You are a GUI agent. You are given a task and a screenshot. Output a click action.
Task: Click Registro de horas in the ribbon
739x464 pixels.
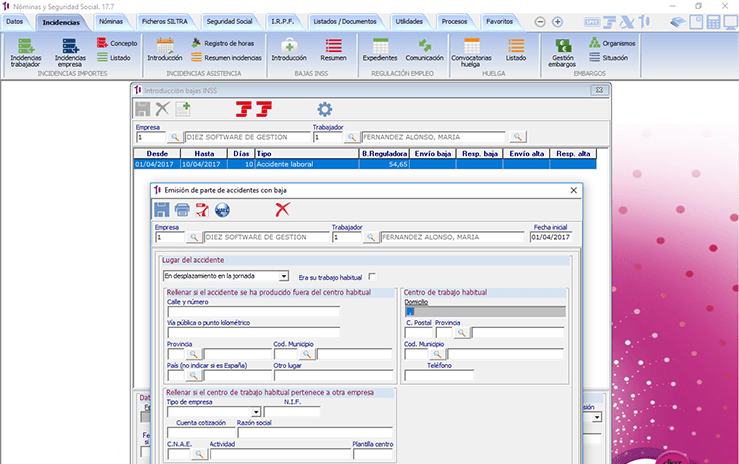[x=220, y=44]
